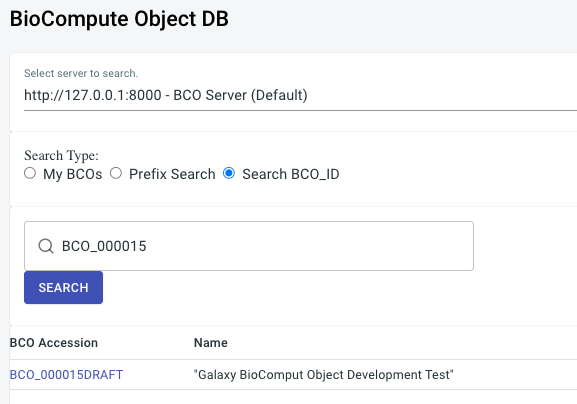Click the 'Search BCO_ID' label text

pos(291,174)
